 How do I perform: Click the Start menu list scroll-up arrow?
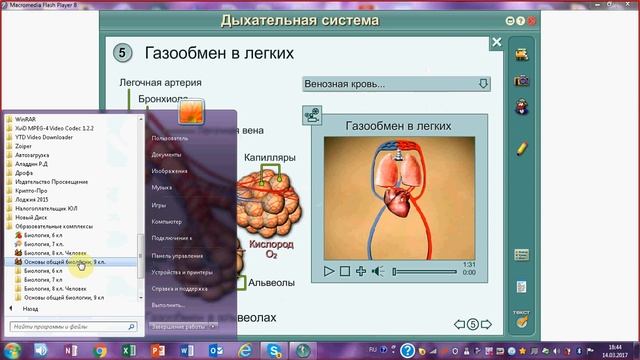[141, 119]
